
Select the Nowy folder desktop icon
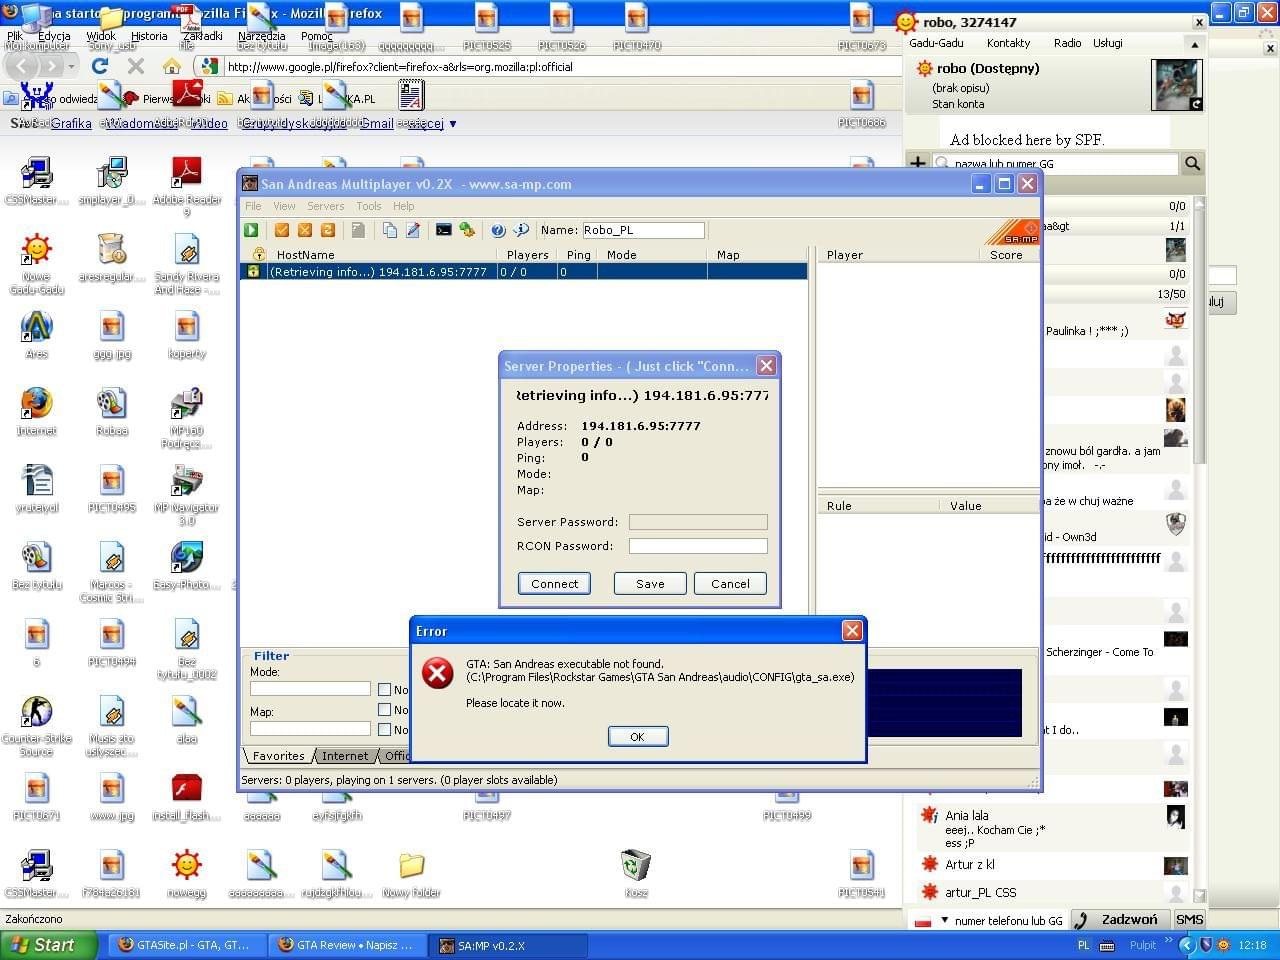tap(411, 873)
